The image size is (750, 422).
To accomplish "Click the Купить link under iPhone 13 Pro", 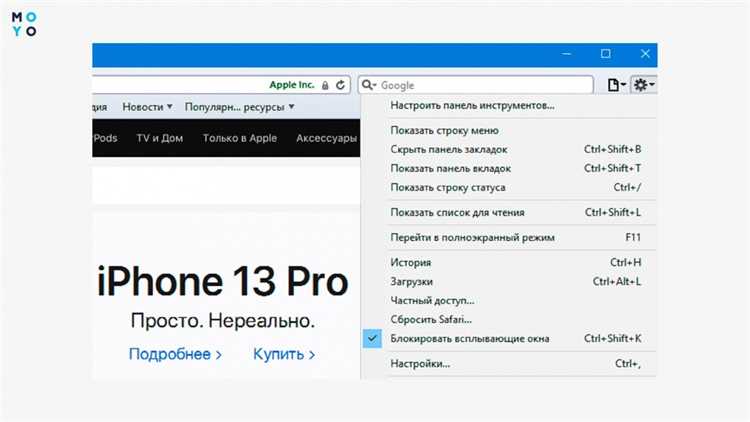I will (x=284, y=354).
